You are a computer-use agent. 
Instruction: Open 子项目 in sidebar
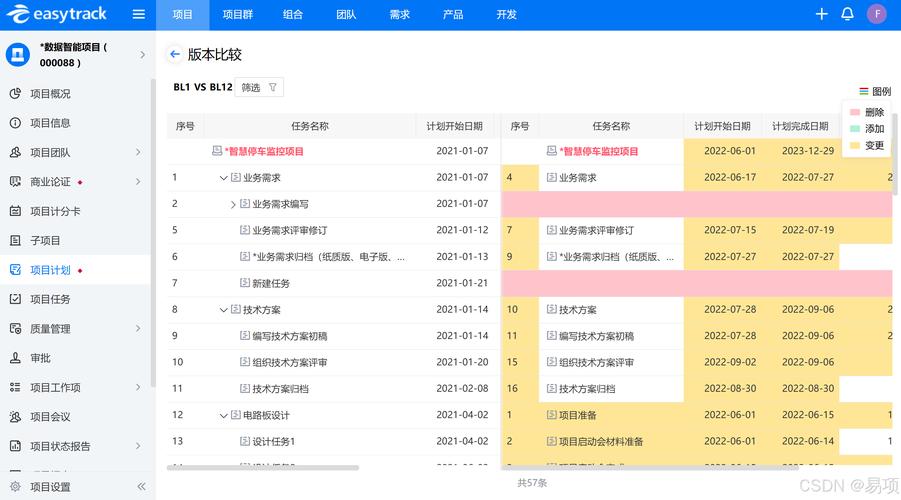tap(45, 240)
